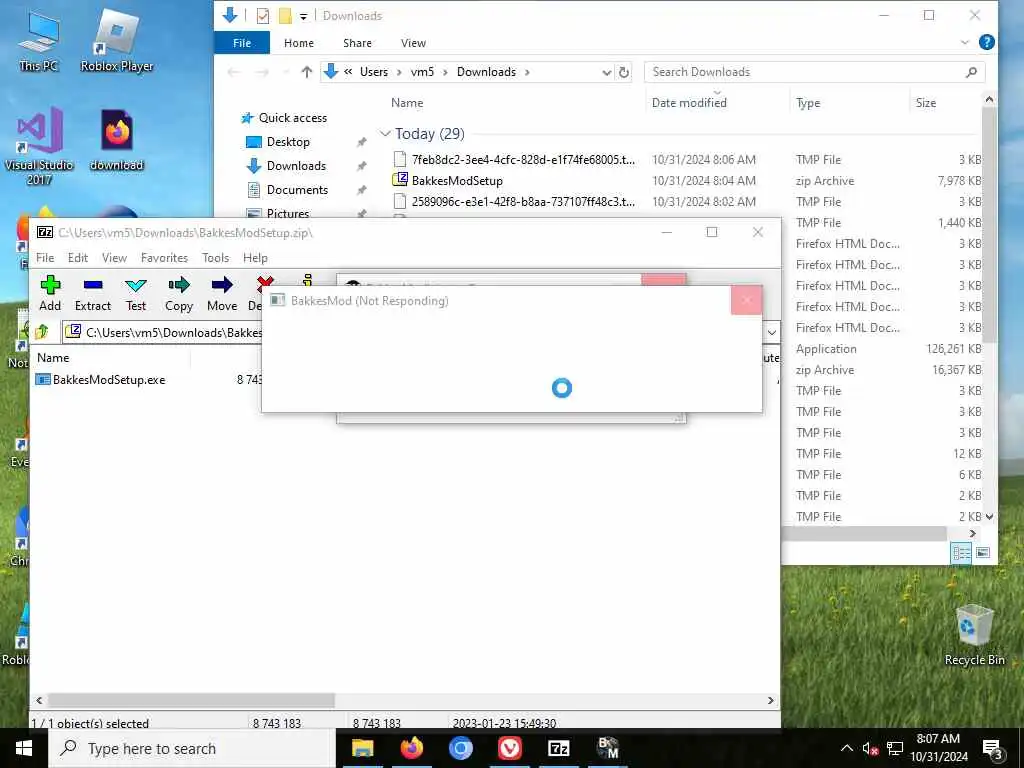Select Quick access in Explorer sidebar
The height and width of the screenshot is (768, 1024).
pos(292,118)
